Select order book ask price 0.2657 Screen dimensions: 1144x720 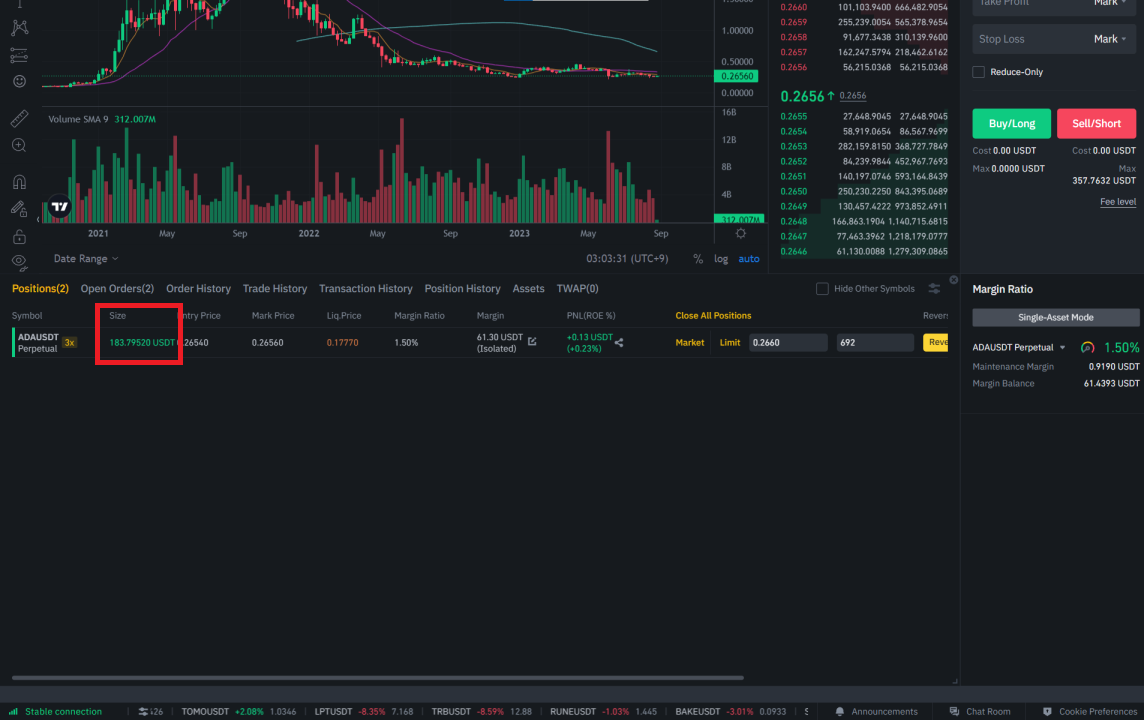click(x=793, y=53)
